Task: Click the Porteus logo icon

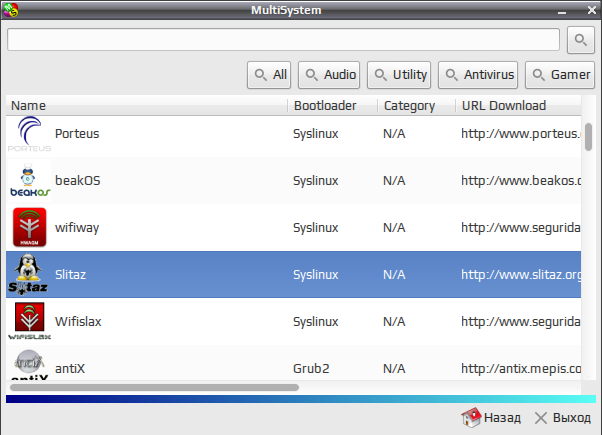Action: 29,134
